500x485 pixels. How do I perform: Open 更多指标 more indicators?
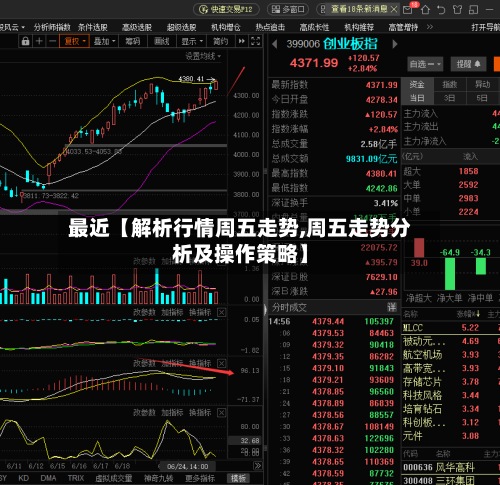200,478
